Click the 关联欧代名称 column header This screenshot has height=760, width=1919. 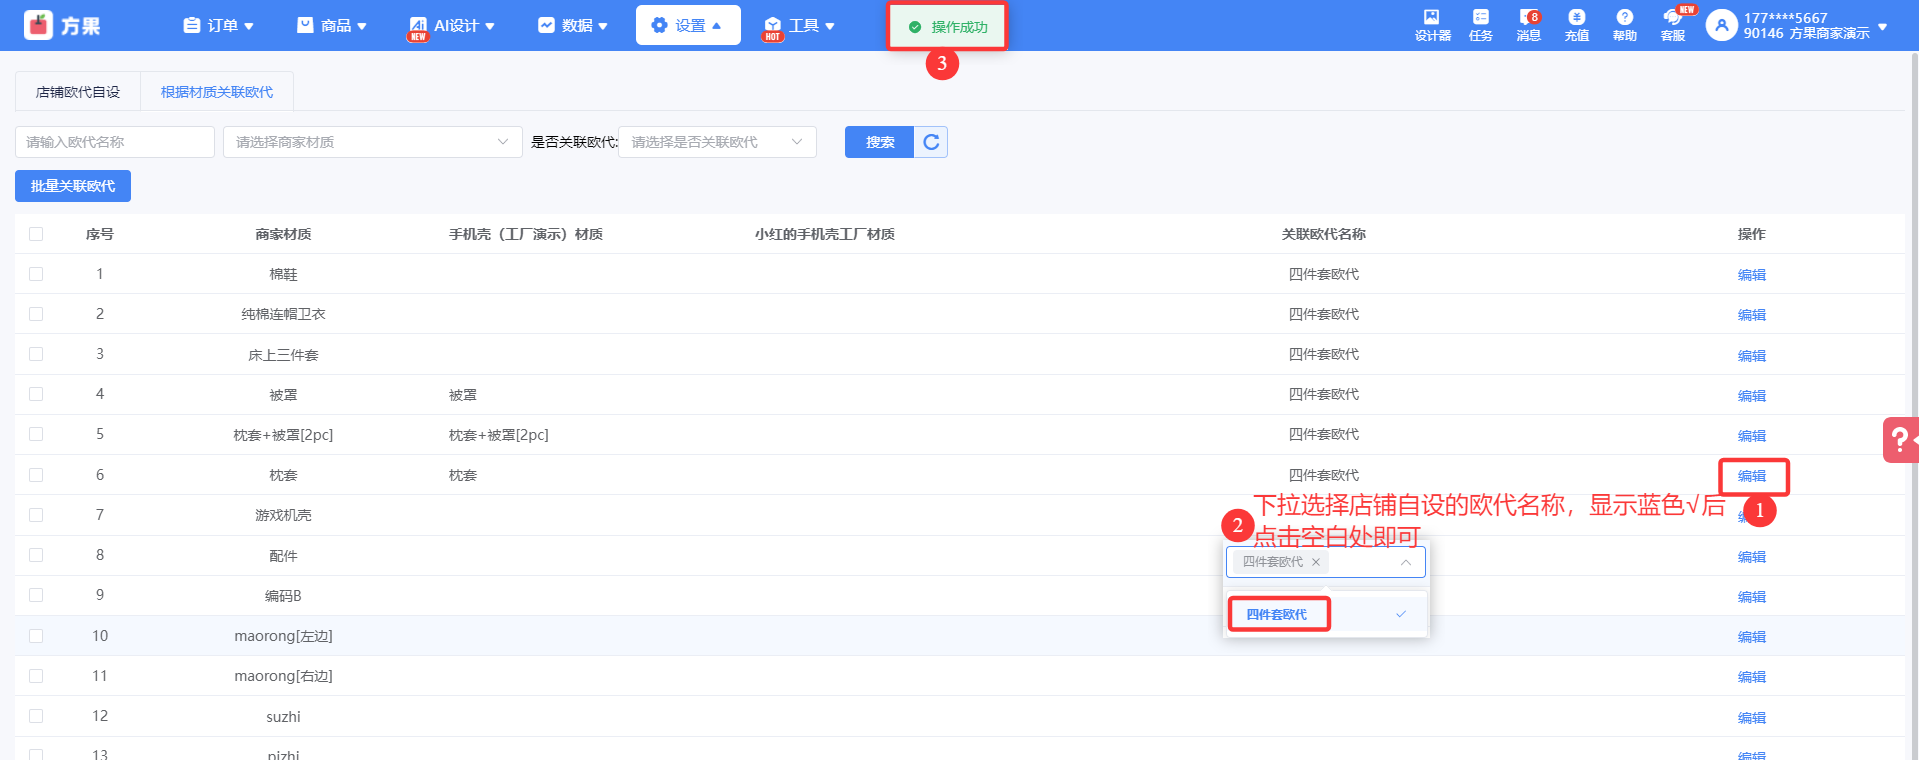point(1324,234)
